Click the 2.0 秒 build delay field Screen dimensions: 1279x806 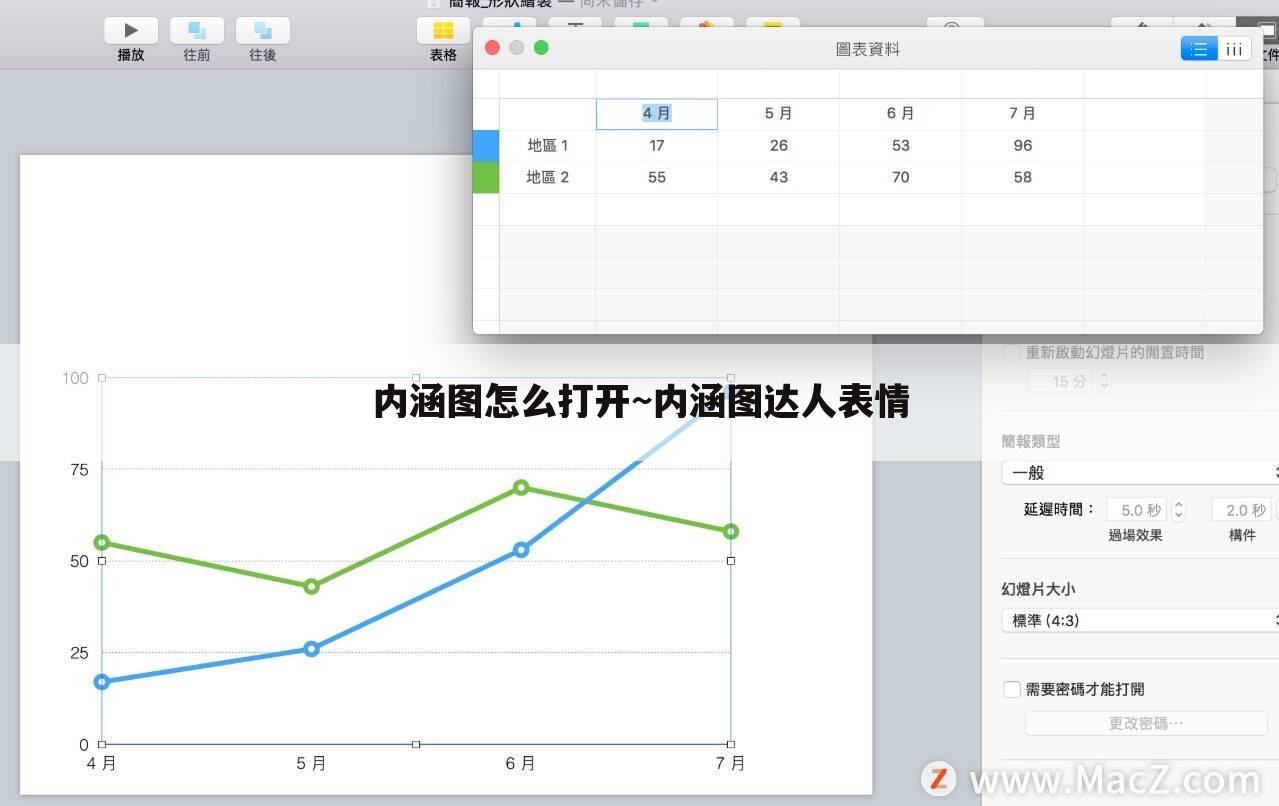(x=1242, y=510)
